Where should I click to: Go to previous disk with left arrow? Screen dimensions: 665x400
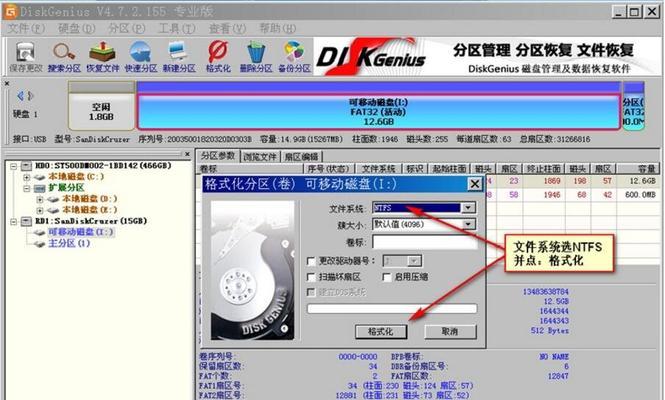click(20, 96)
